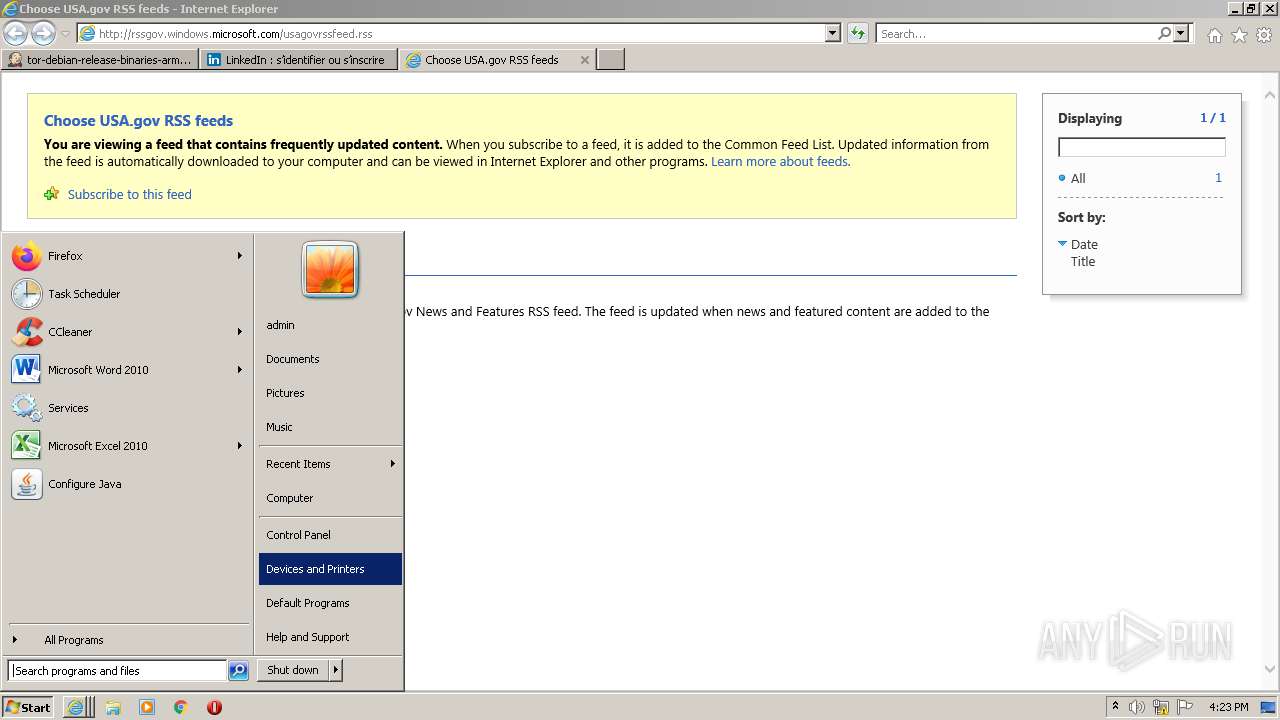Viewport: 1280px width, 720px height.
Task: Open Favorites with the star icon
Action: 1239,35
